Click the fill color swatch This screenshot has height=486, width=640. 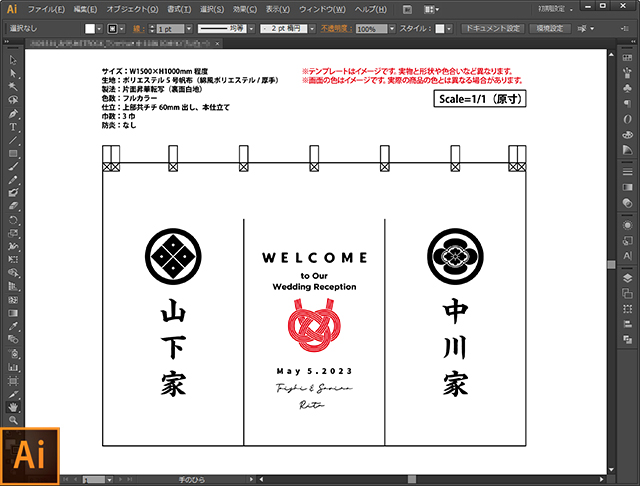[90, 29]
